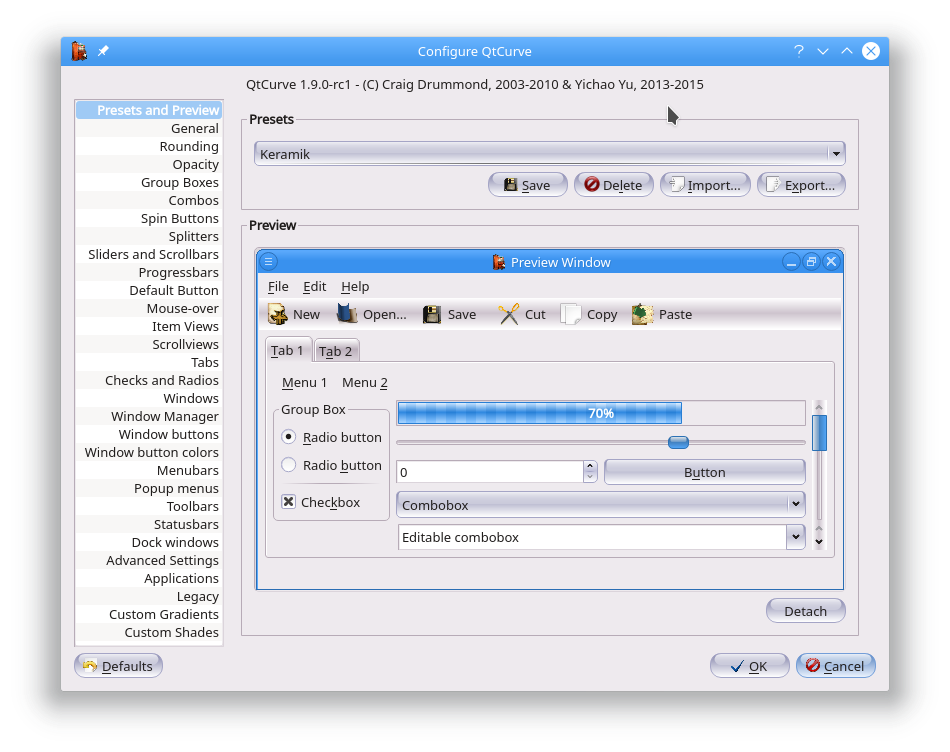Toggle the Checkbox in Group Box

point(289,502)
